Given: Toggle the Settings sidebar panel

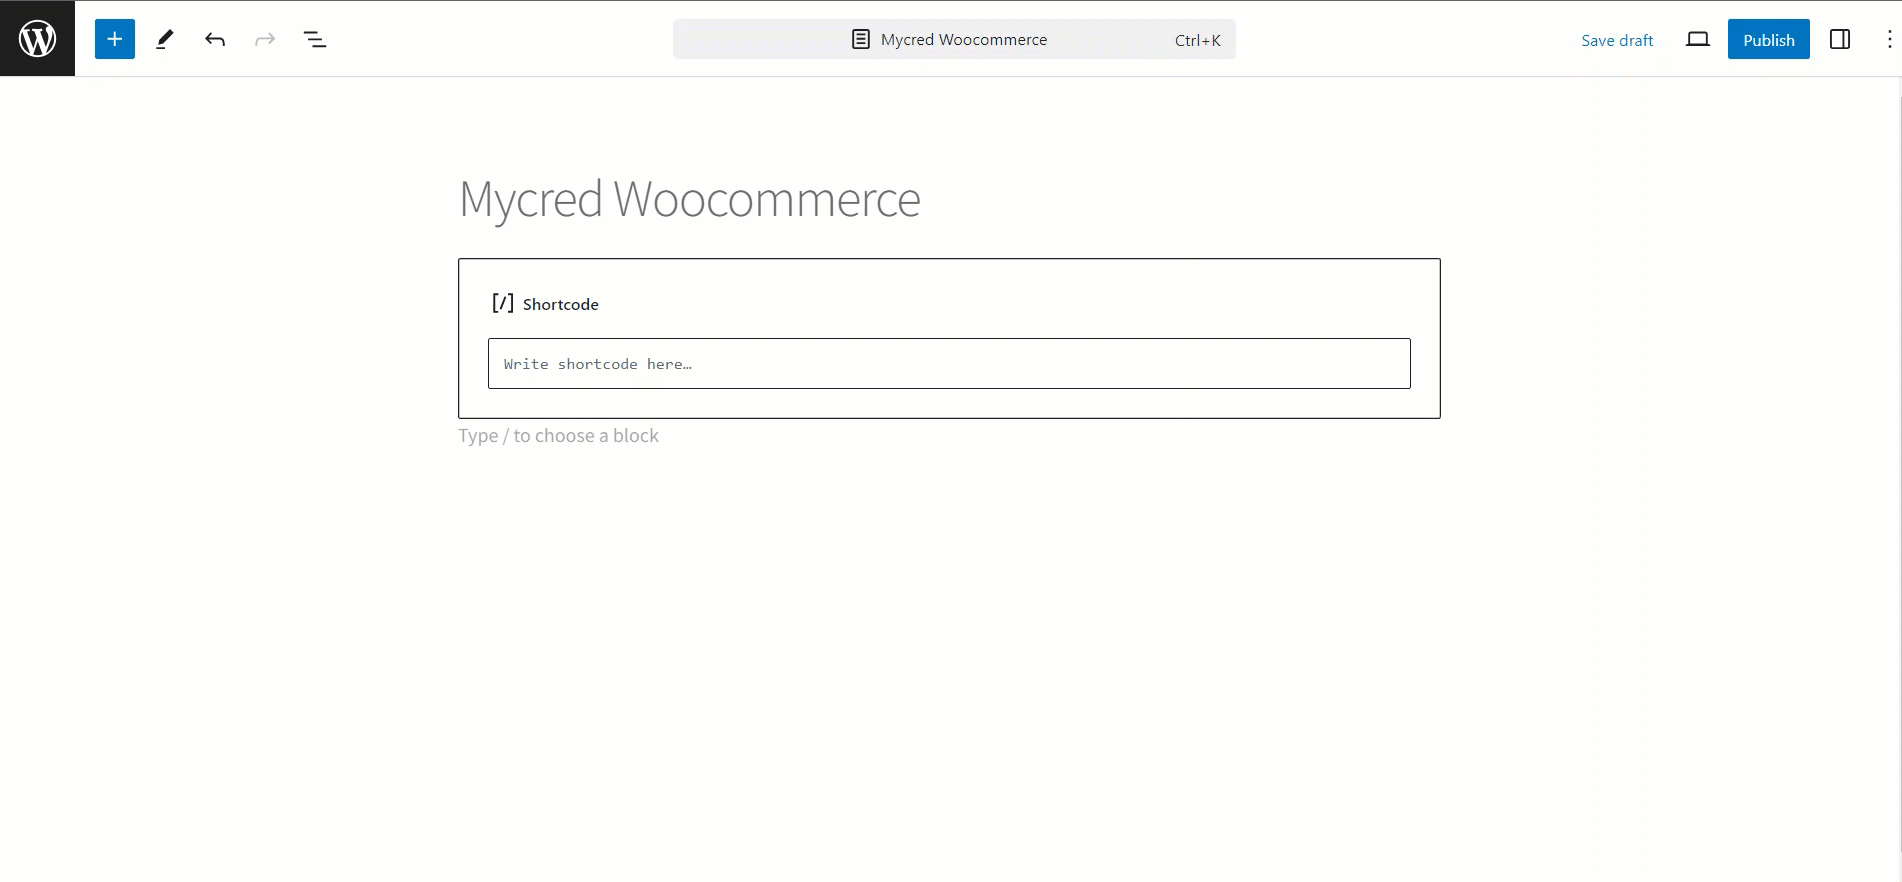Looking at the screenshot, I should click(1839, 39).
